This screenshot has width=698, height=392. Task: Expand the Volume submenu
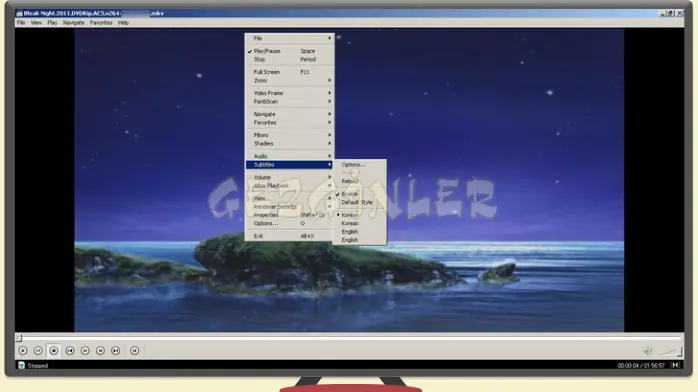pos(289,177)
